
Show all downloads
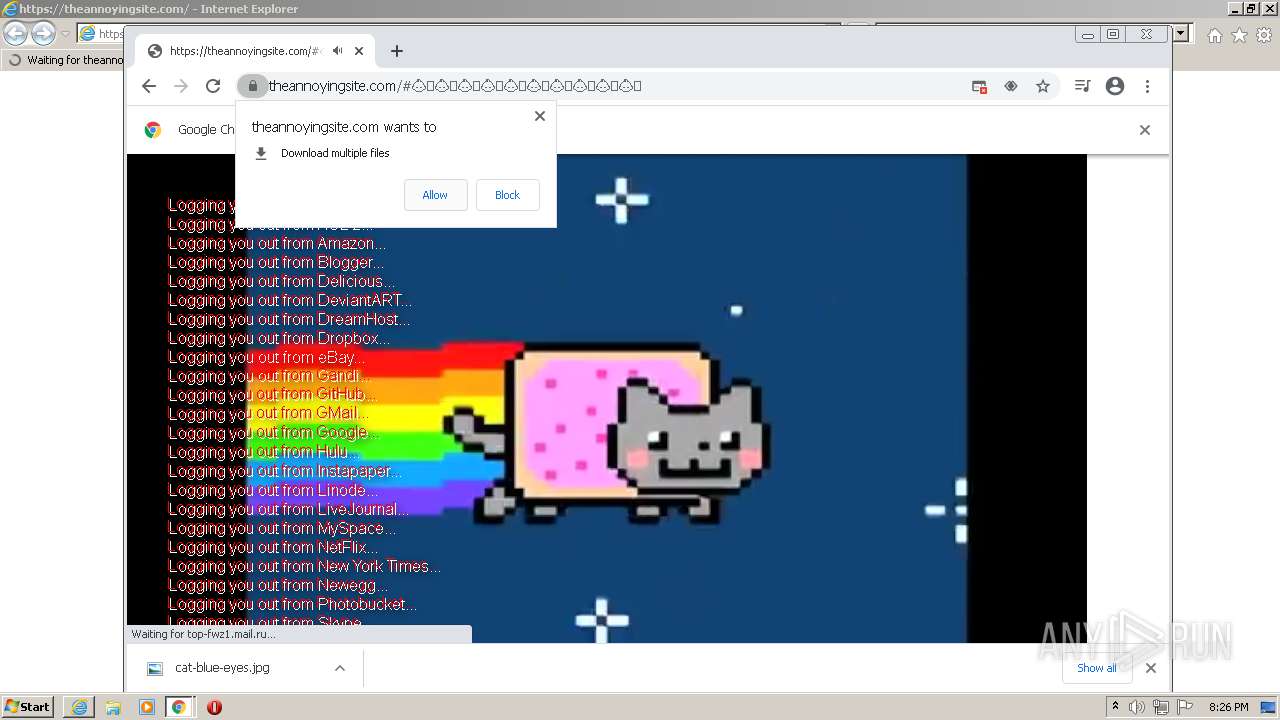(1097, 668)
